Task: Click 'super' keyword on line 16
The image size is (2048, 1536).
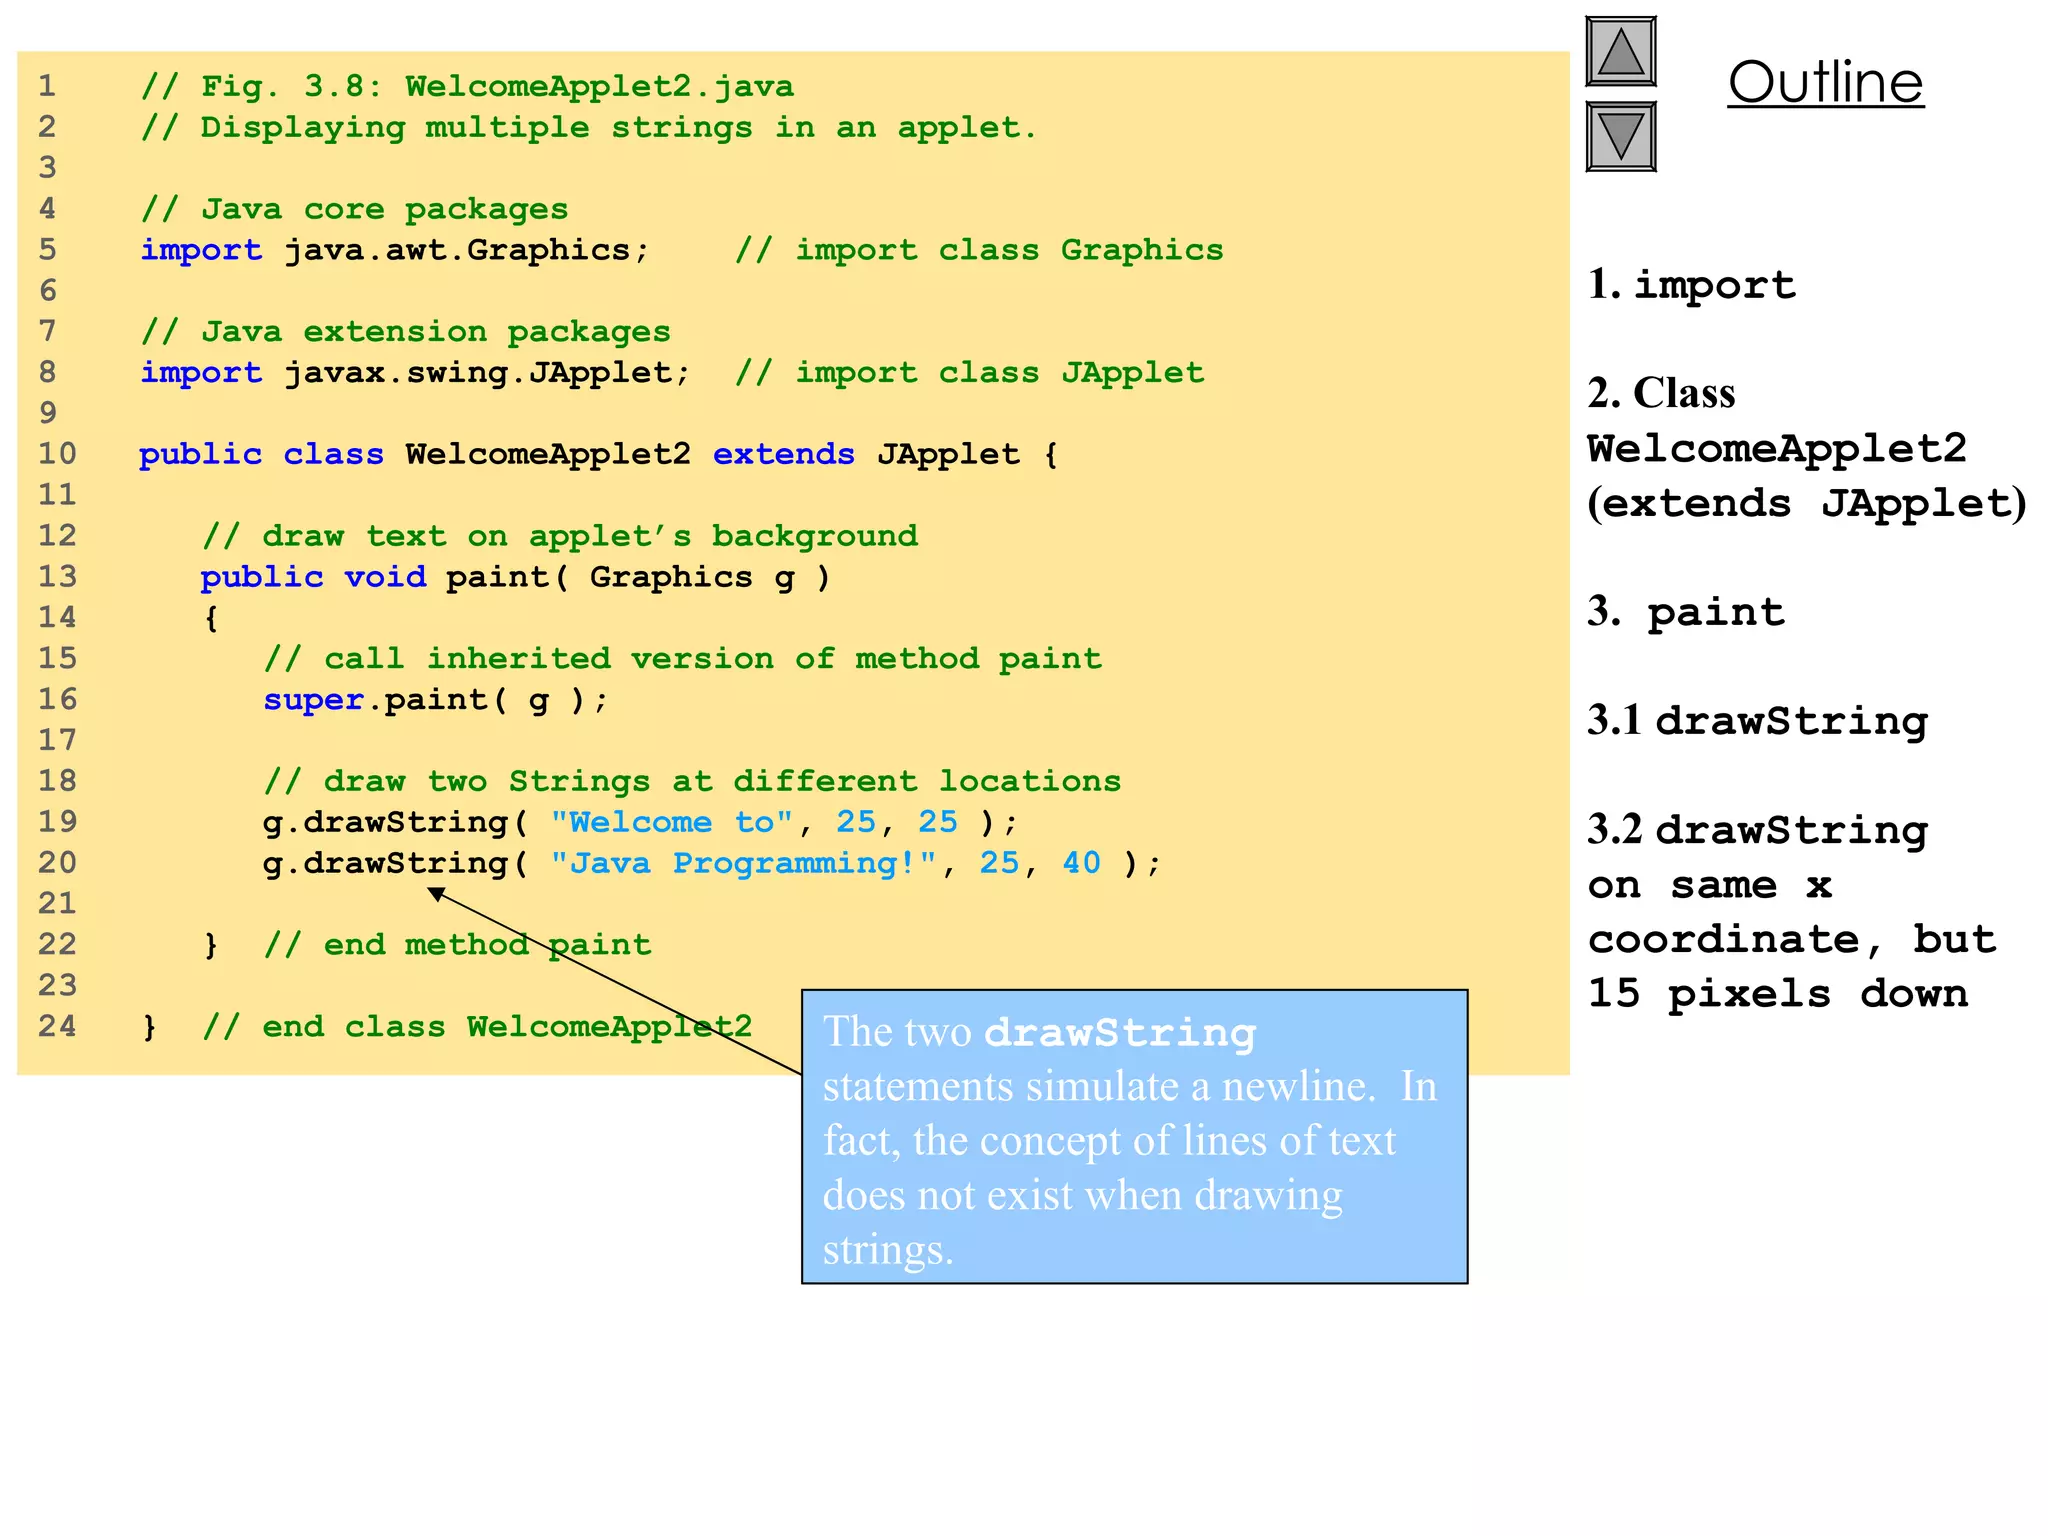Action: (x=313, y=700)
